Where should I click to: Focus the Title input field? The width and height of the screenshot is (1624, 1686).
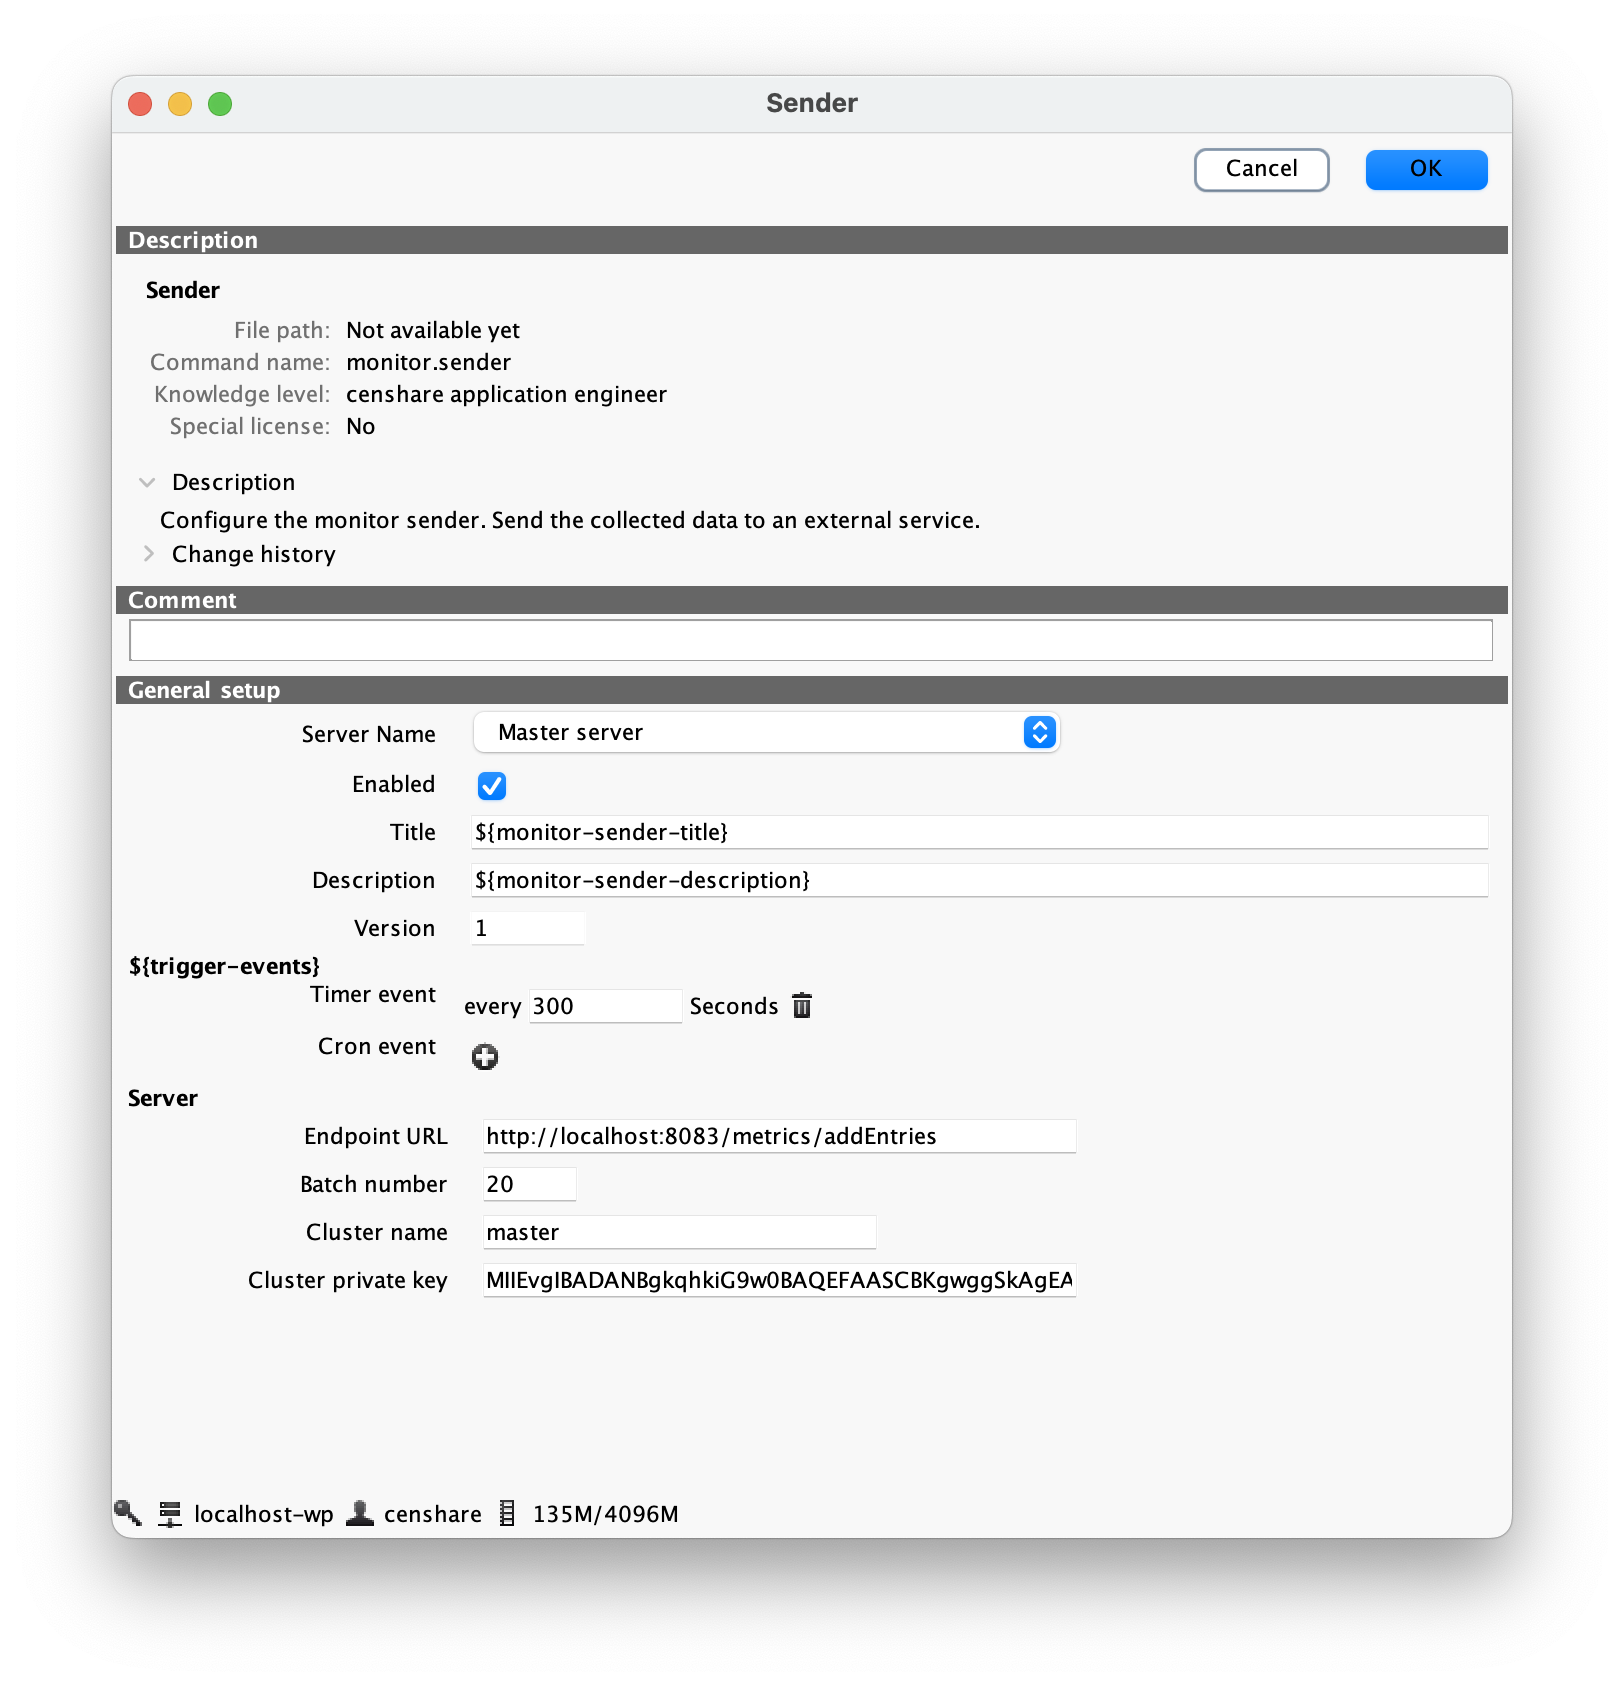pos(978,832)
